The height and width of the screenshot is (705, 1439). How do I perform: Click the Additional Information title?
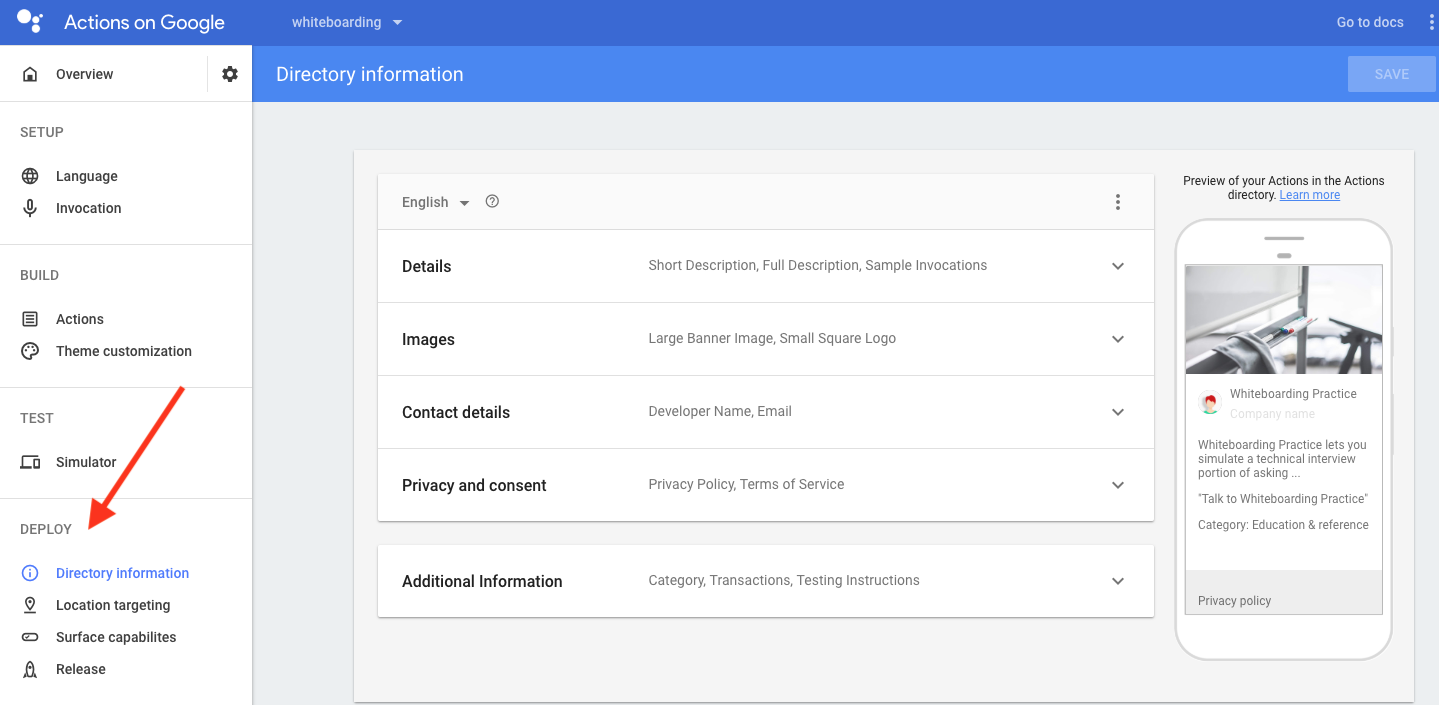482,581
